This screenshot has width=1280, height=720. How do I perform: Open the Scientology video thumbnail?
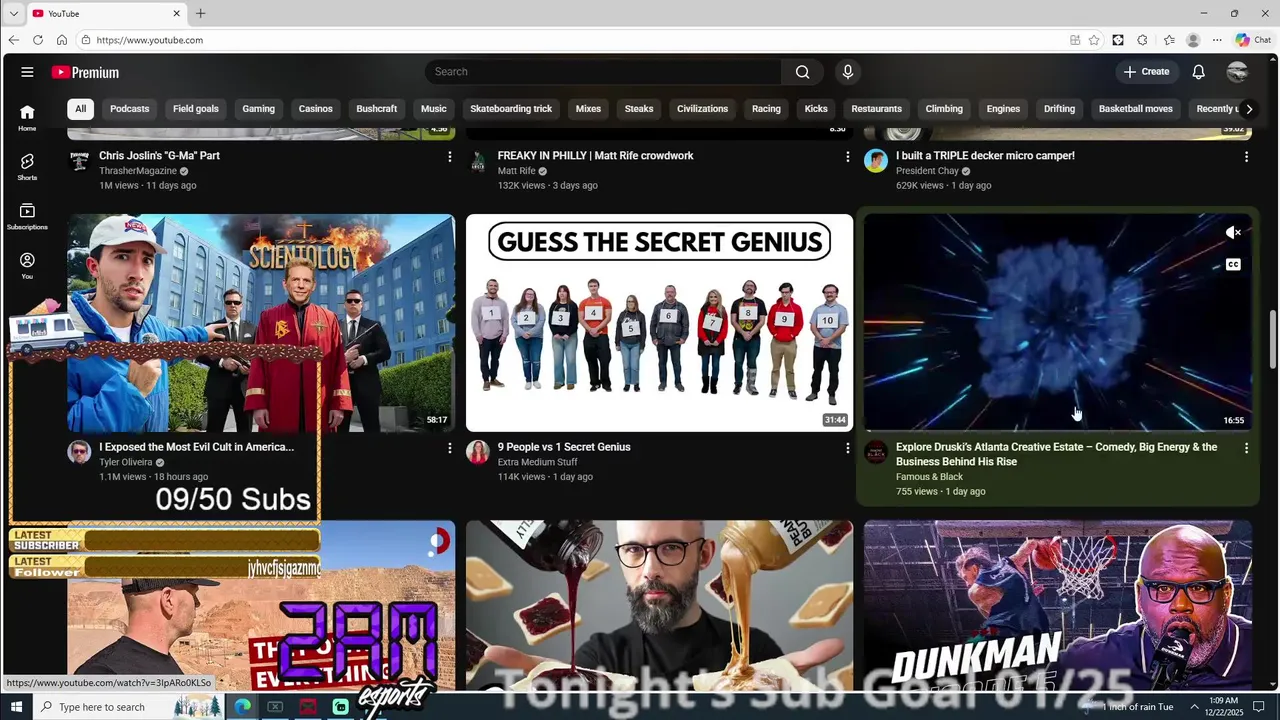[261, 322]
